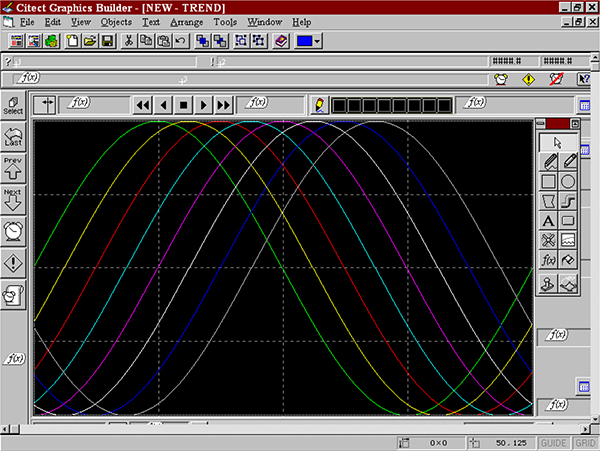Viewport: 600px width, 451px height.
Task: Select the Symbol Set tool (cross icon)
Action: coord(549,241)
